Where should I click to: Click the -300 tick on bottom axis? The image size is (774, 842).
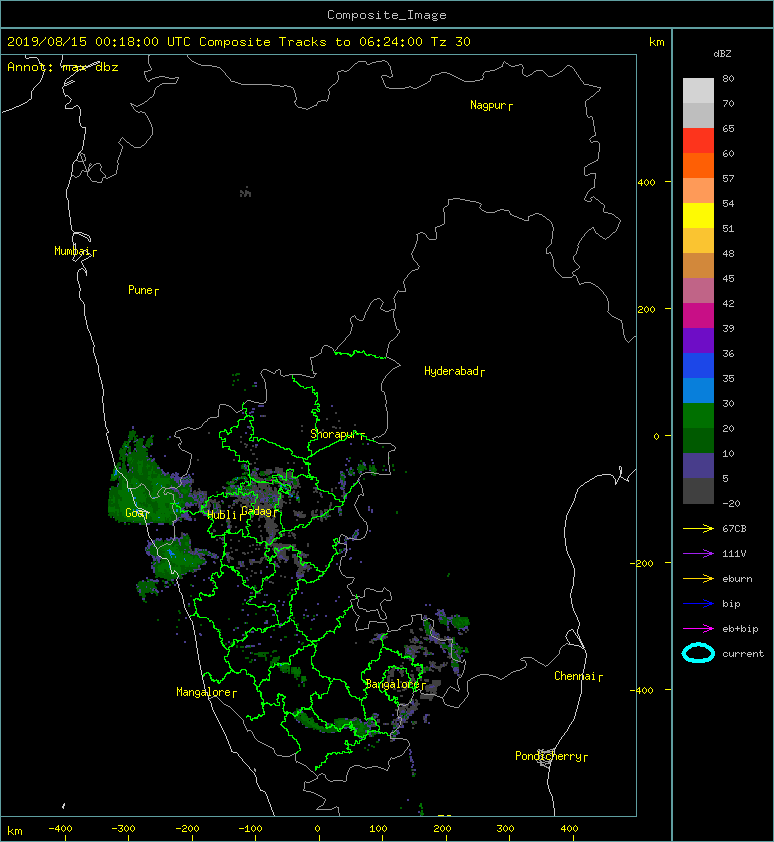pos(124,829)
